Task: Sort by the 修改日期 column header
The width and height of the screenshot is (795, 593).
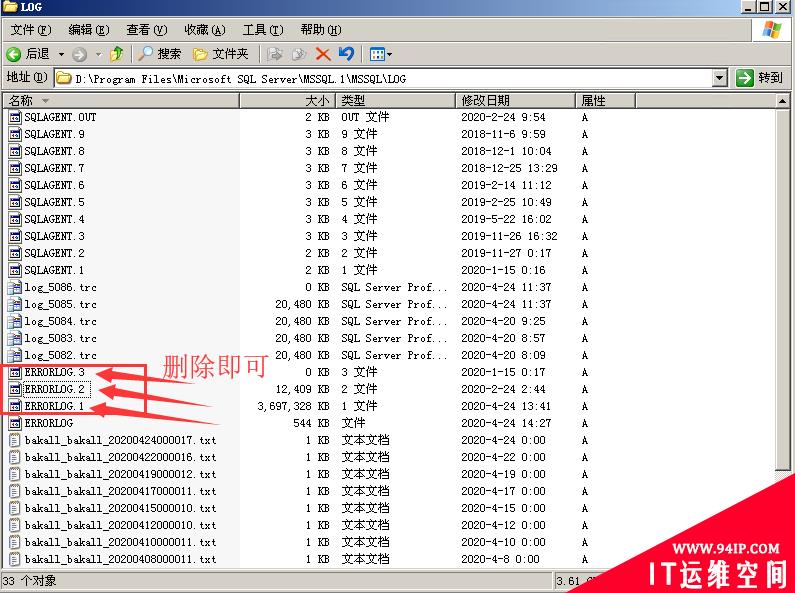Action: click(x=515, y=100)
